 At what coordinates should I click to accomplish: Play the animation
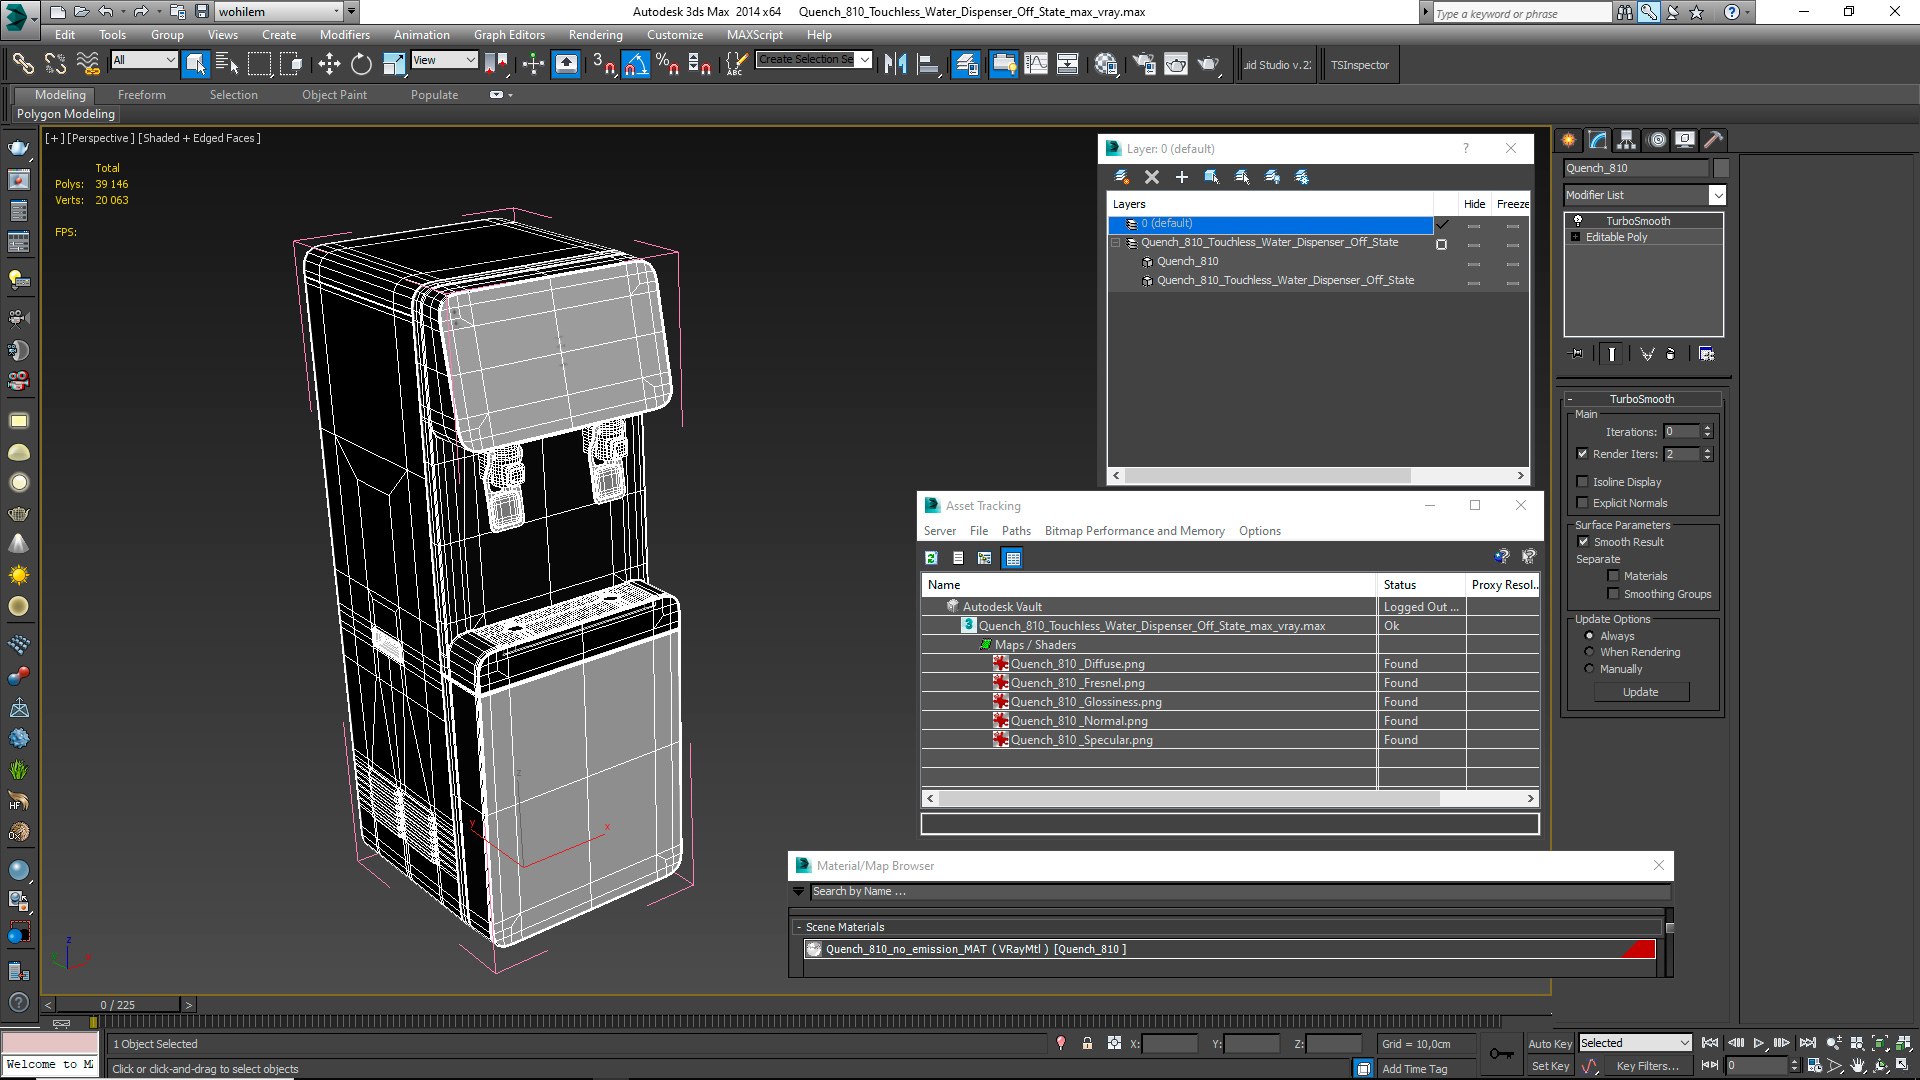(x=1758, y=1043)
